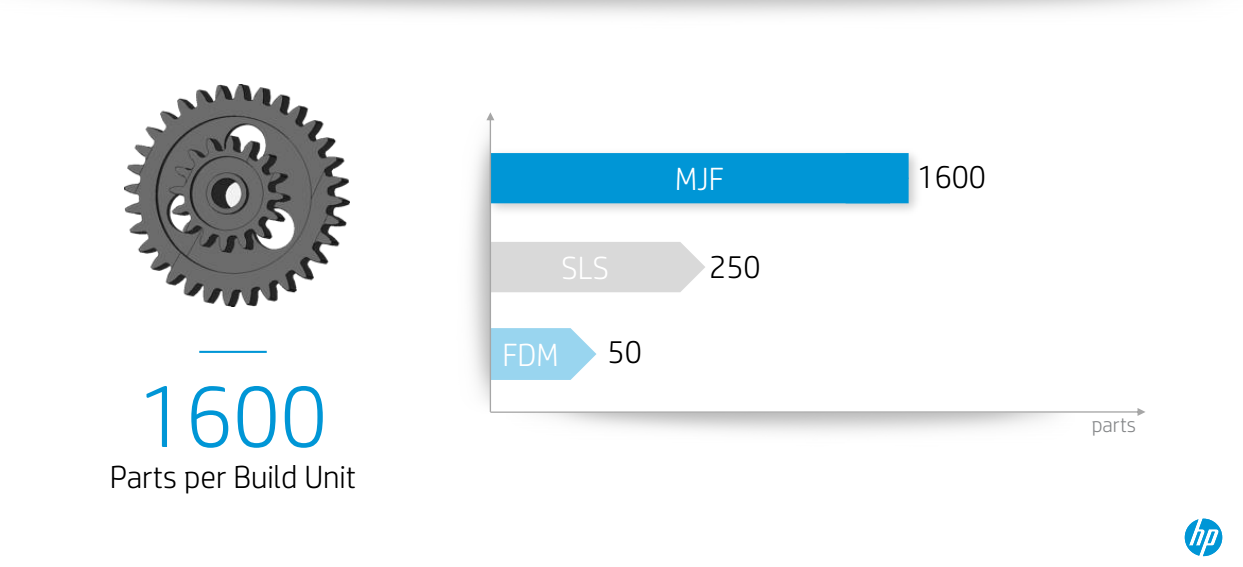Click the large blue 1600 headline number
Screen dimensions: 1243x567
(x=233, y=416)
